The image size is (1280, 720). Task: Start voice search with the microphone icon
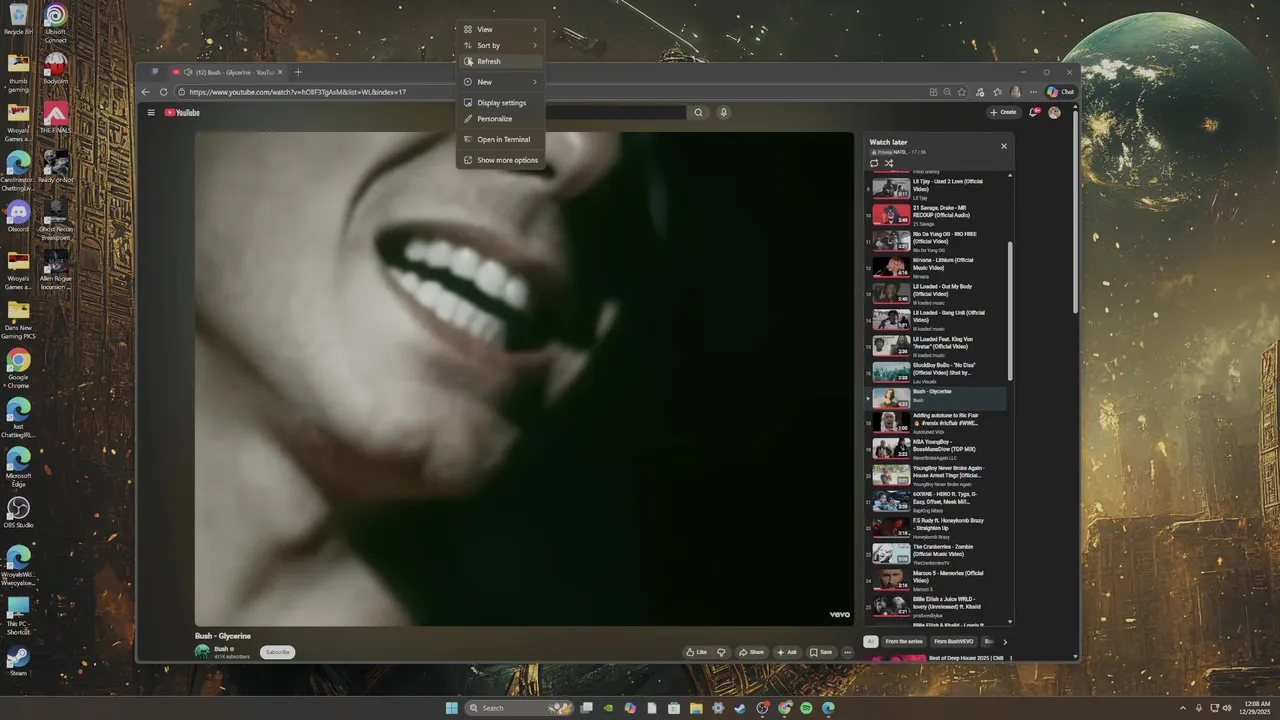pyautogui.click(x=723, y=112)
